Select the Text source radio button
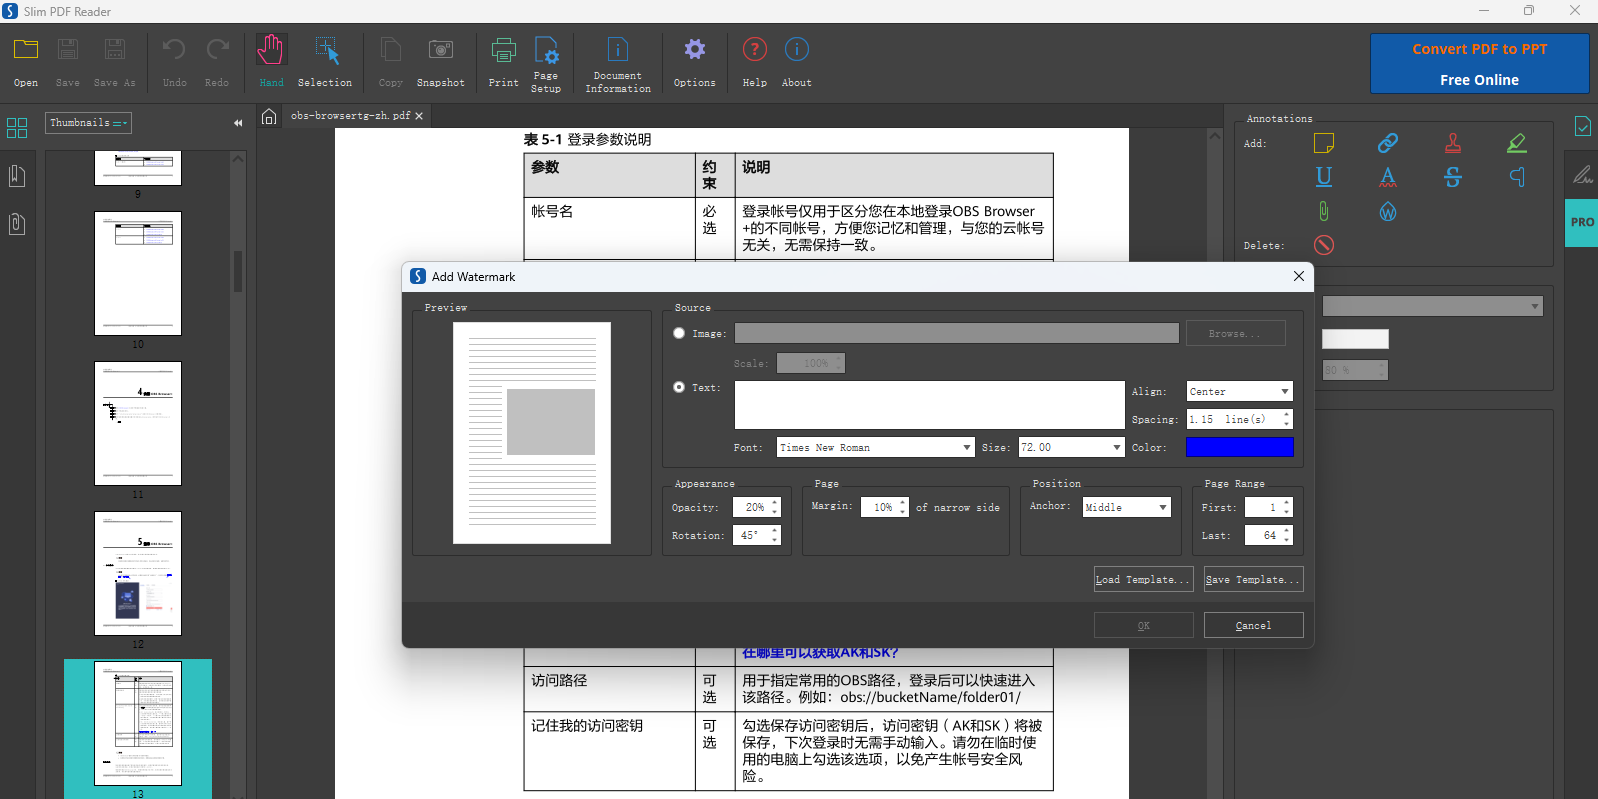Image resolution: width=1598 pixels, height=799 pixels. click(x=680, y=387)
